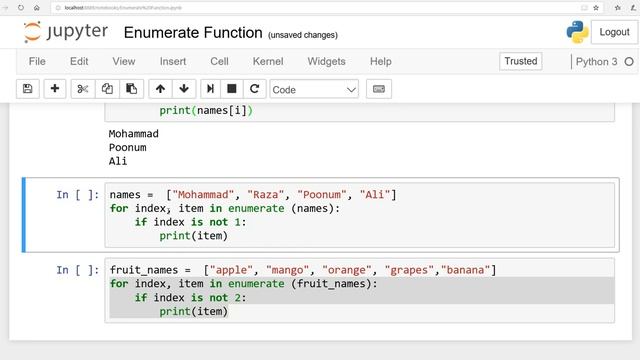Click the output text Mohammad
The width and height of the screenshot is (640, 360).
(x=133, y=134)
